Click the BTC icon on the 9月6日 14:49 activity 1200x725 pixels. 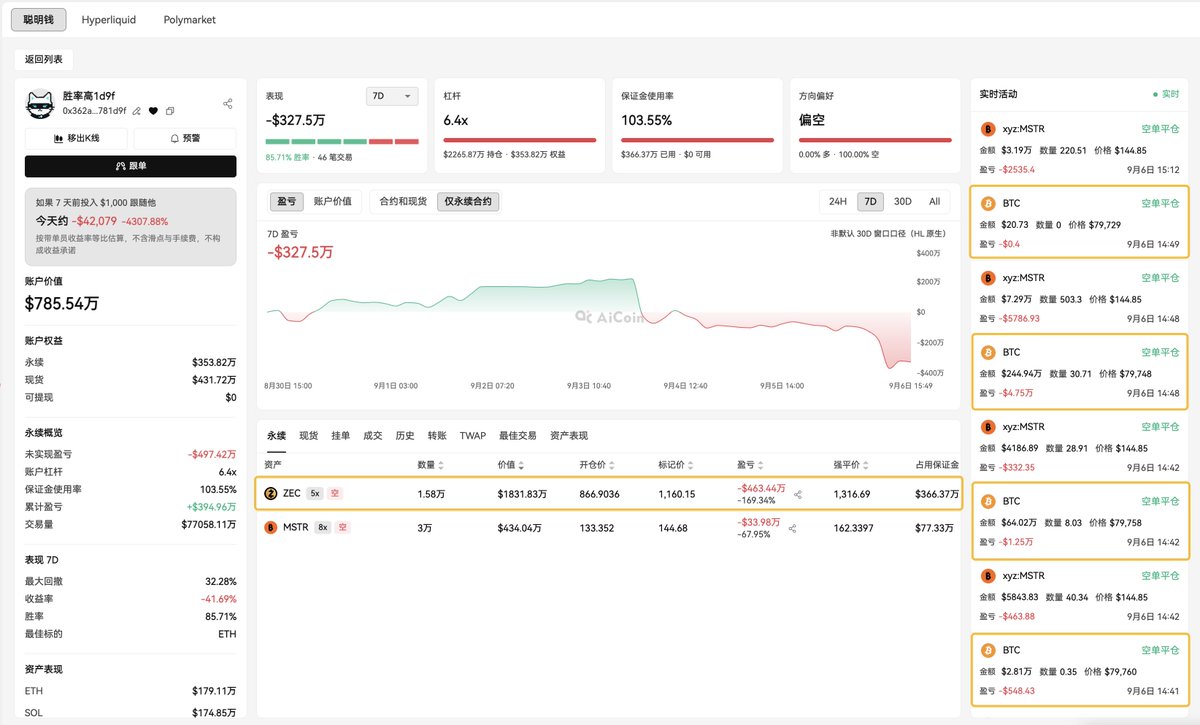(988, 203)
